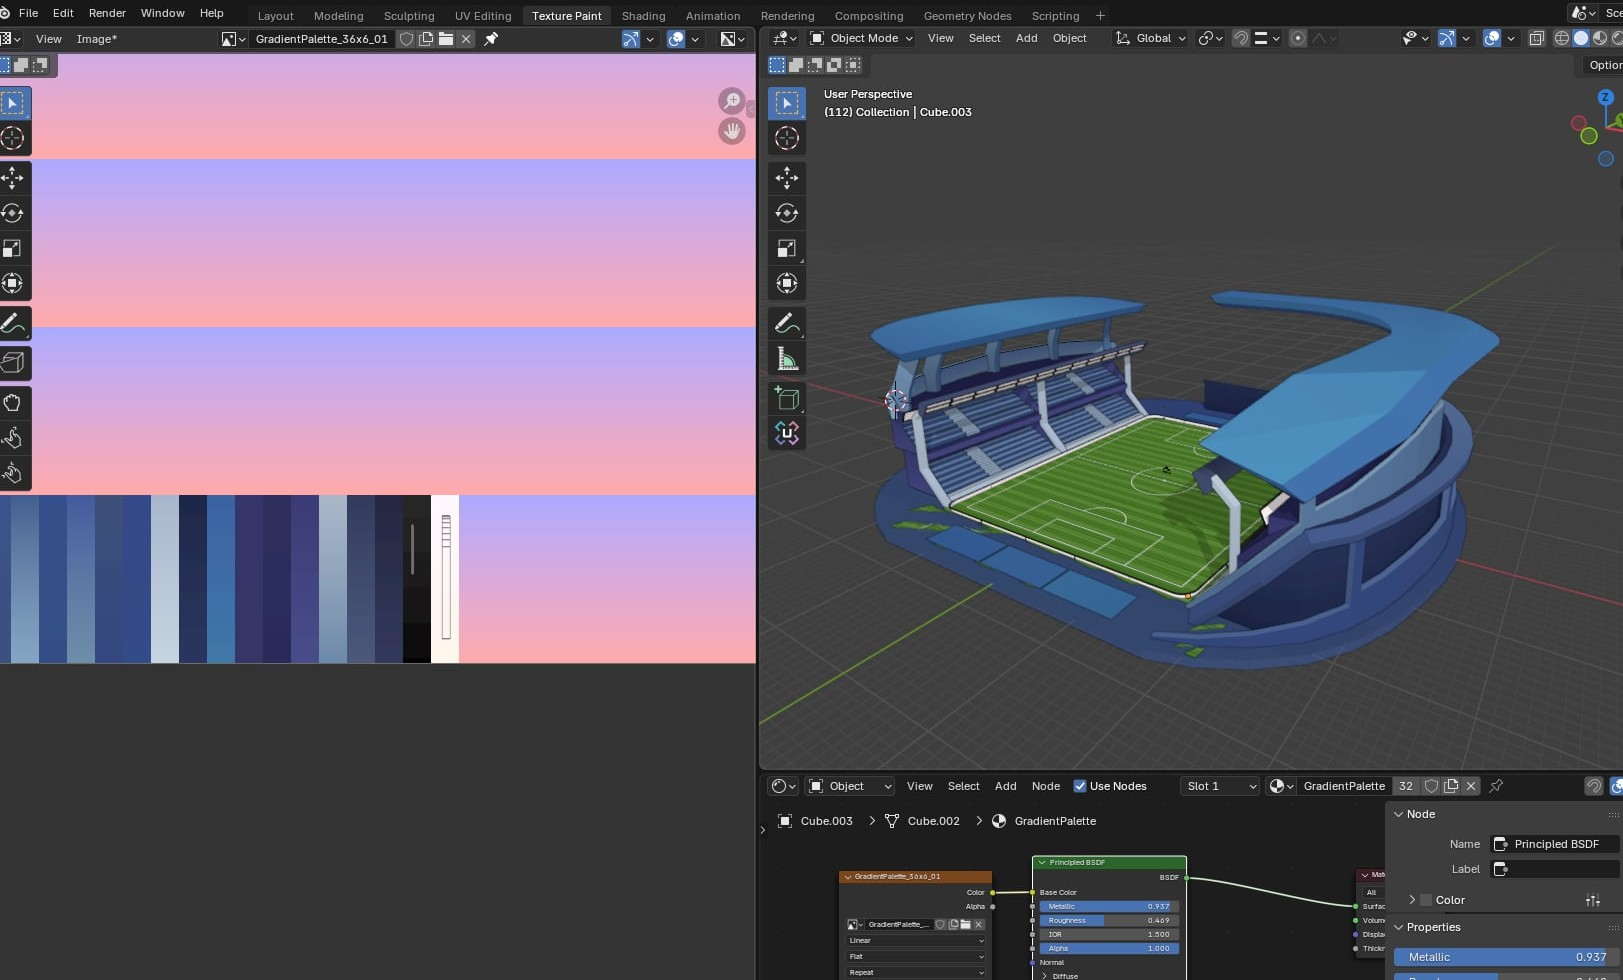Open the Slot 1 material dropdown
Screen dimensions: 1623x980
coord(1220,786)
